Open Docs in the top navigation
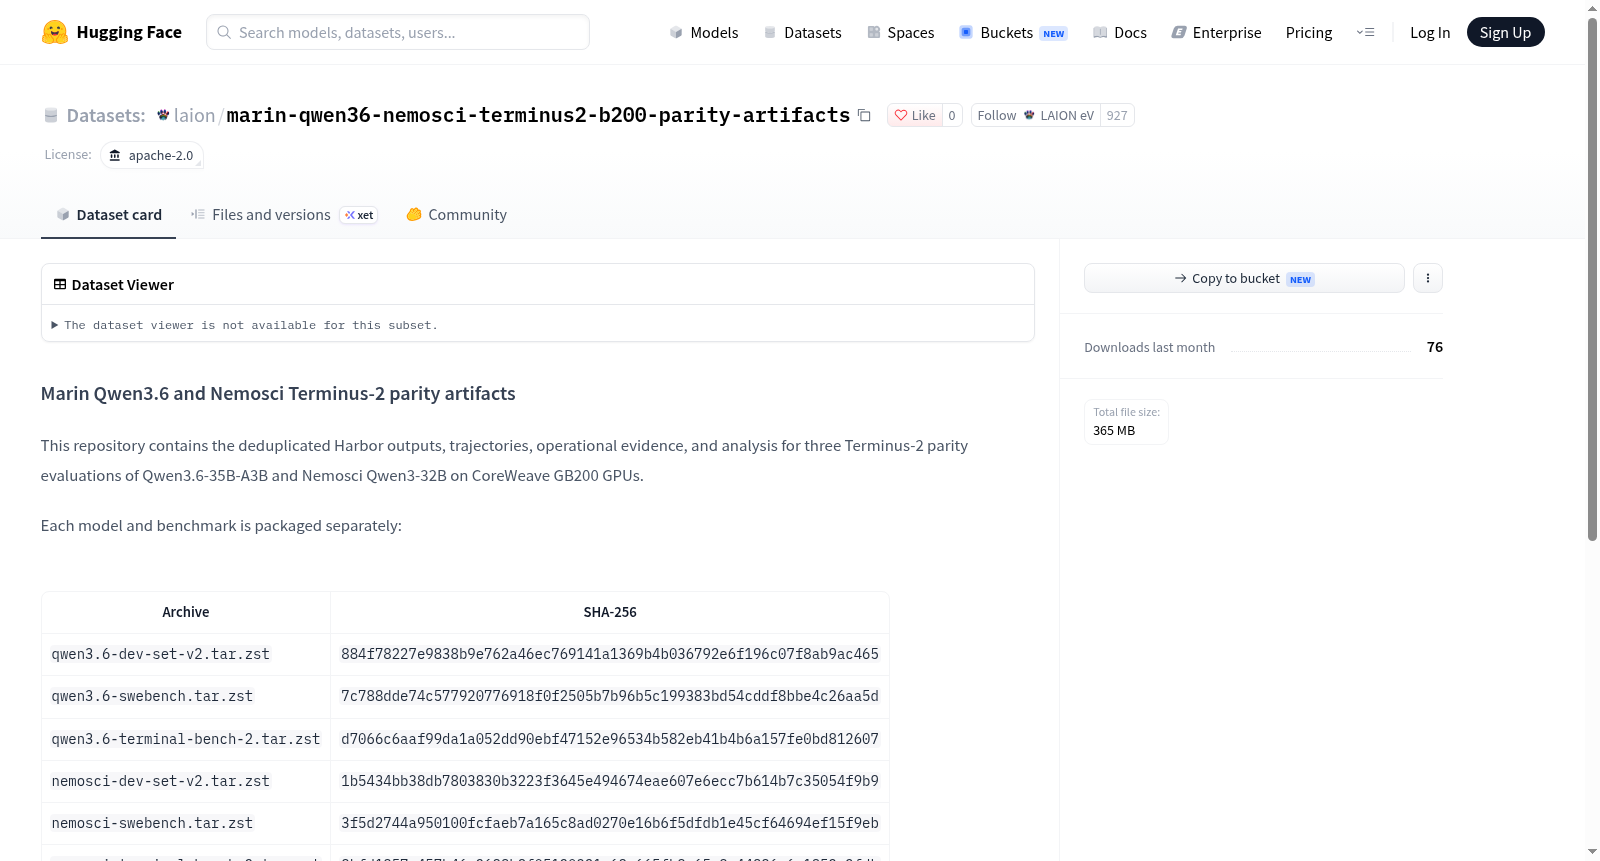This screenshot has width=1600, height=861. [x=1120, y=32]
